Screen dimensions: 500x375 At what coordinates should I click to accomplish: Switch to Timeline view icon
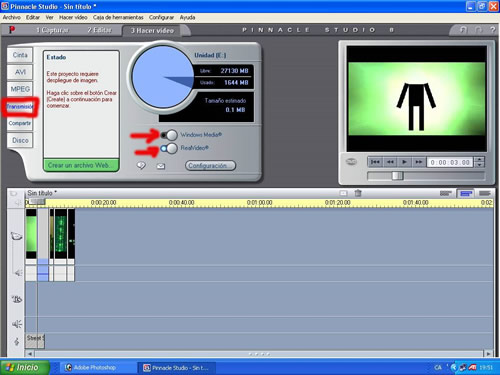click(x=466, y=194)
